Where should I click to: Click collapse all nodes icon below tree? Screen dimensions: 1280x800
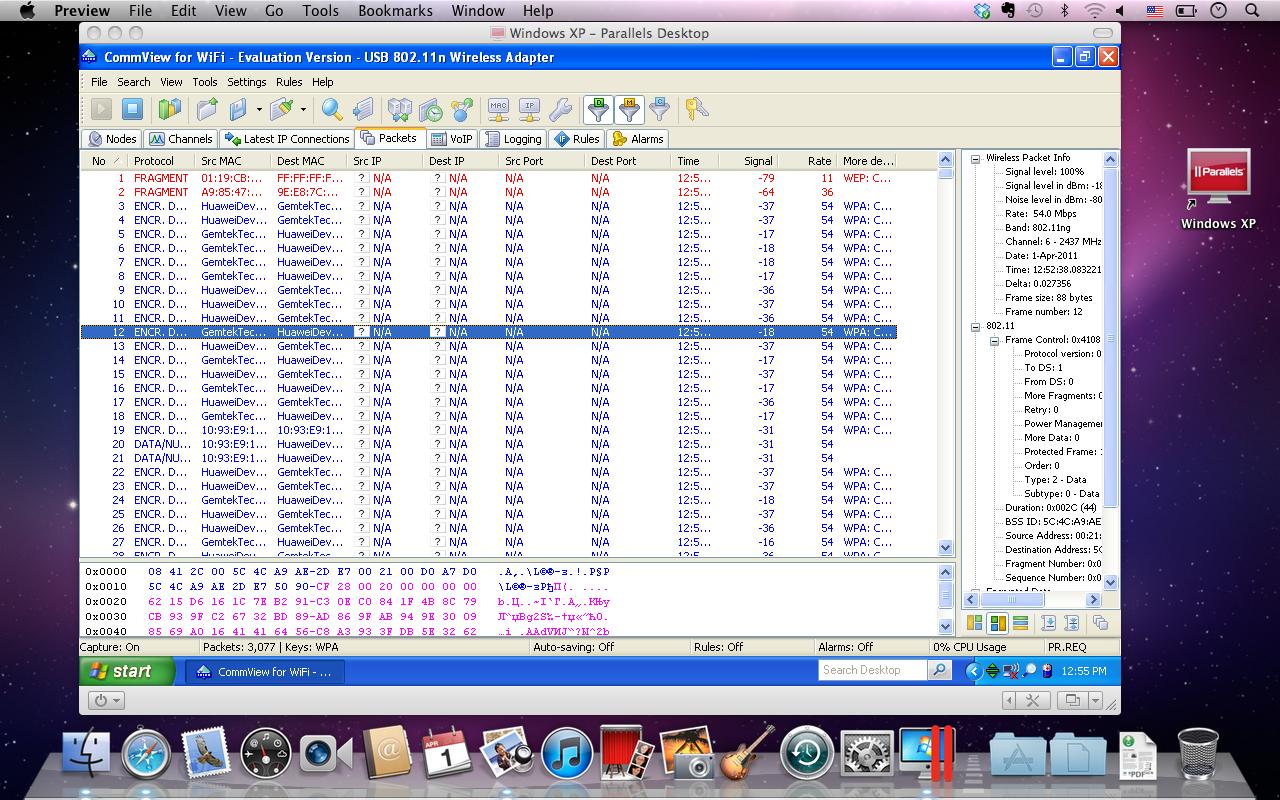click(1071, 623)
